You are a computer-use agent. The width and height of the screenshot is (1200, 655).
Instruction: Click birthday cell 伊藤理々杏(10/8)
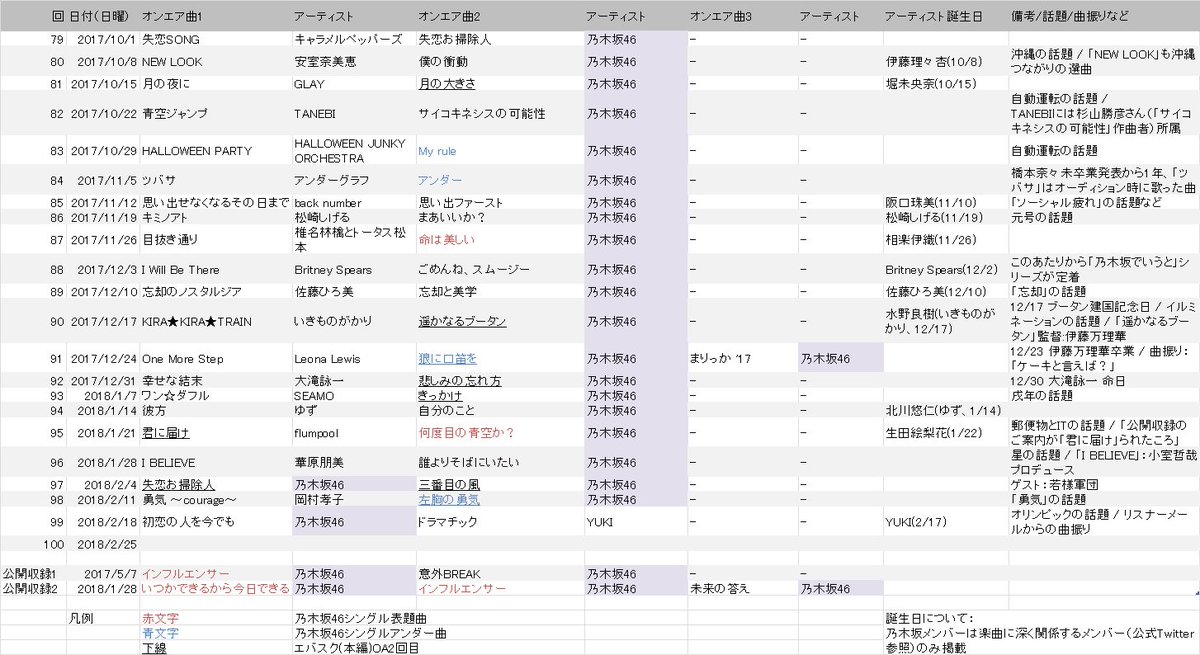933,61
